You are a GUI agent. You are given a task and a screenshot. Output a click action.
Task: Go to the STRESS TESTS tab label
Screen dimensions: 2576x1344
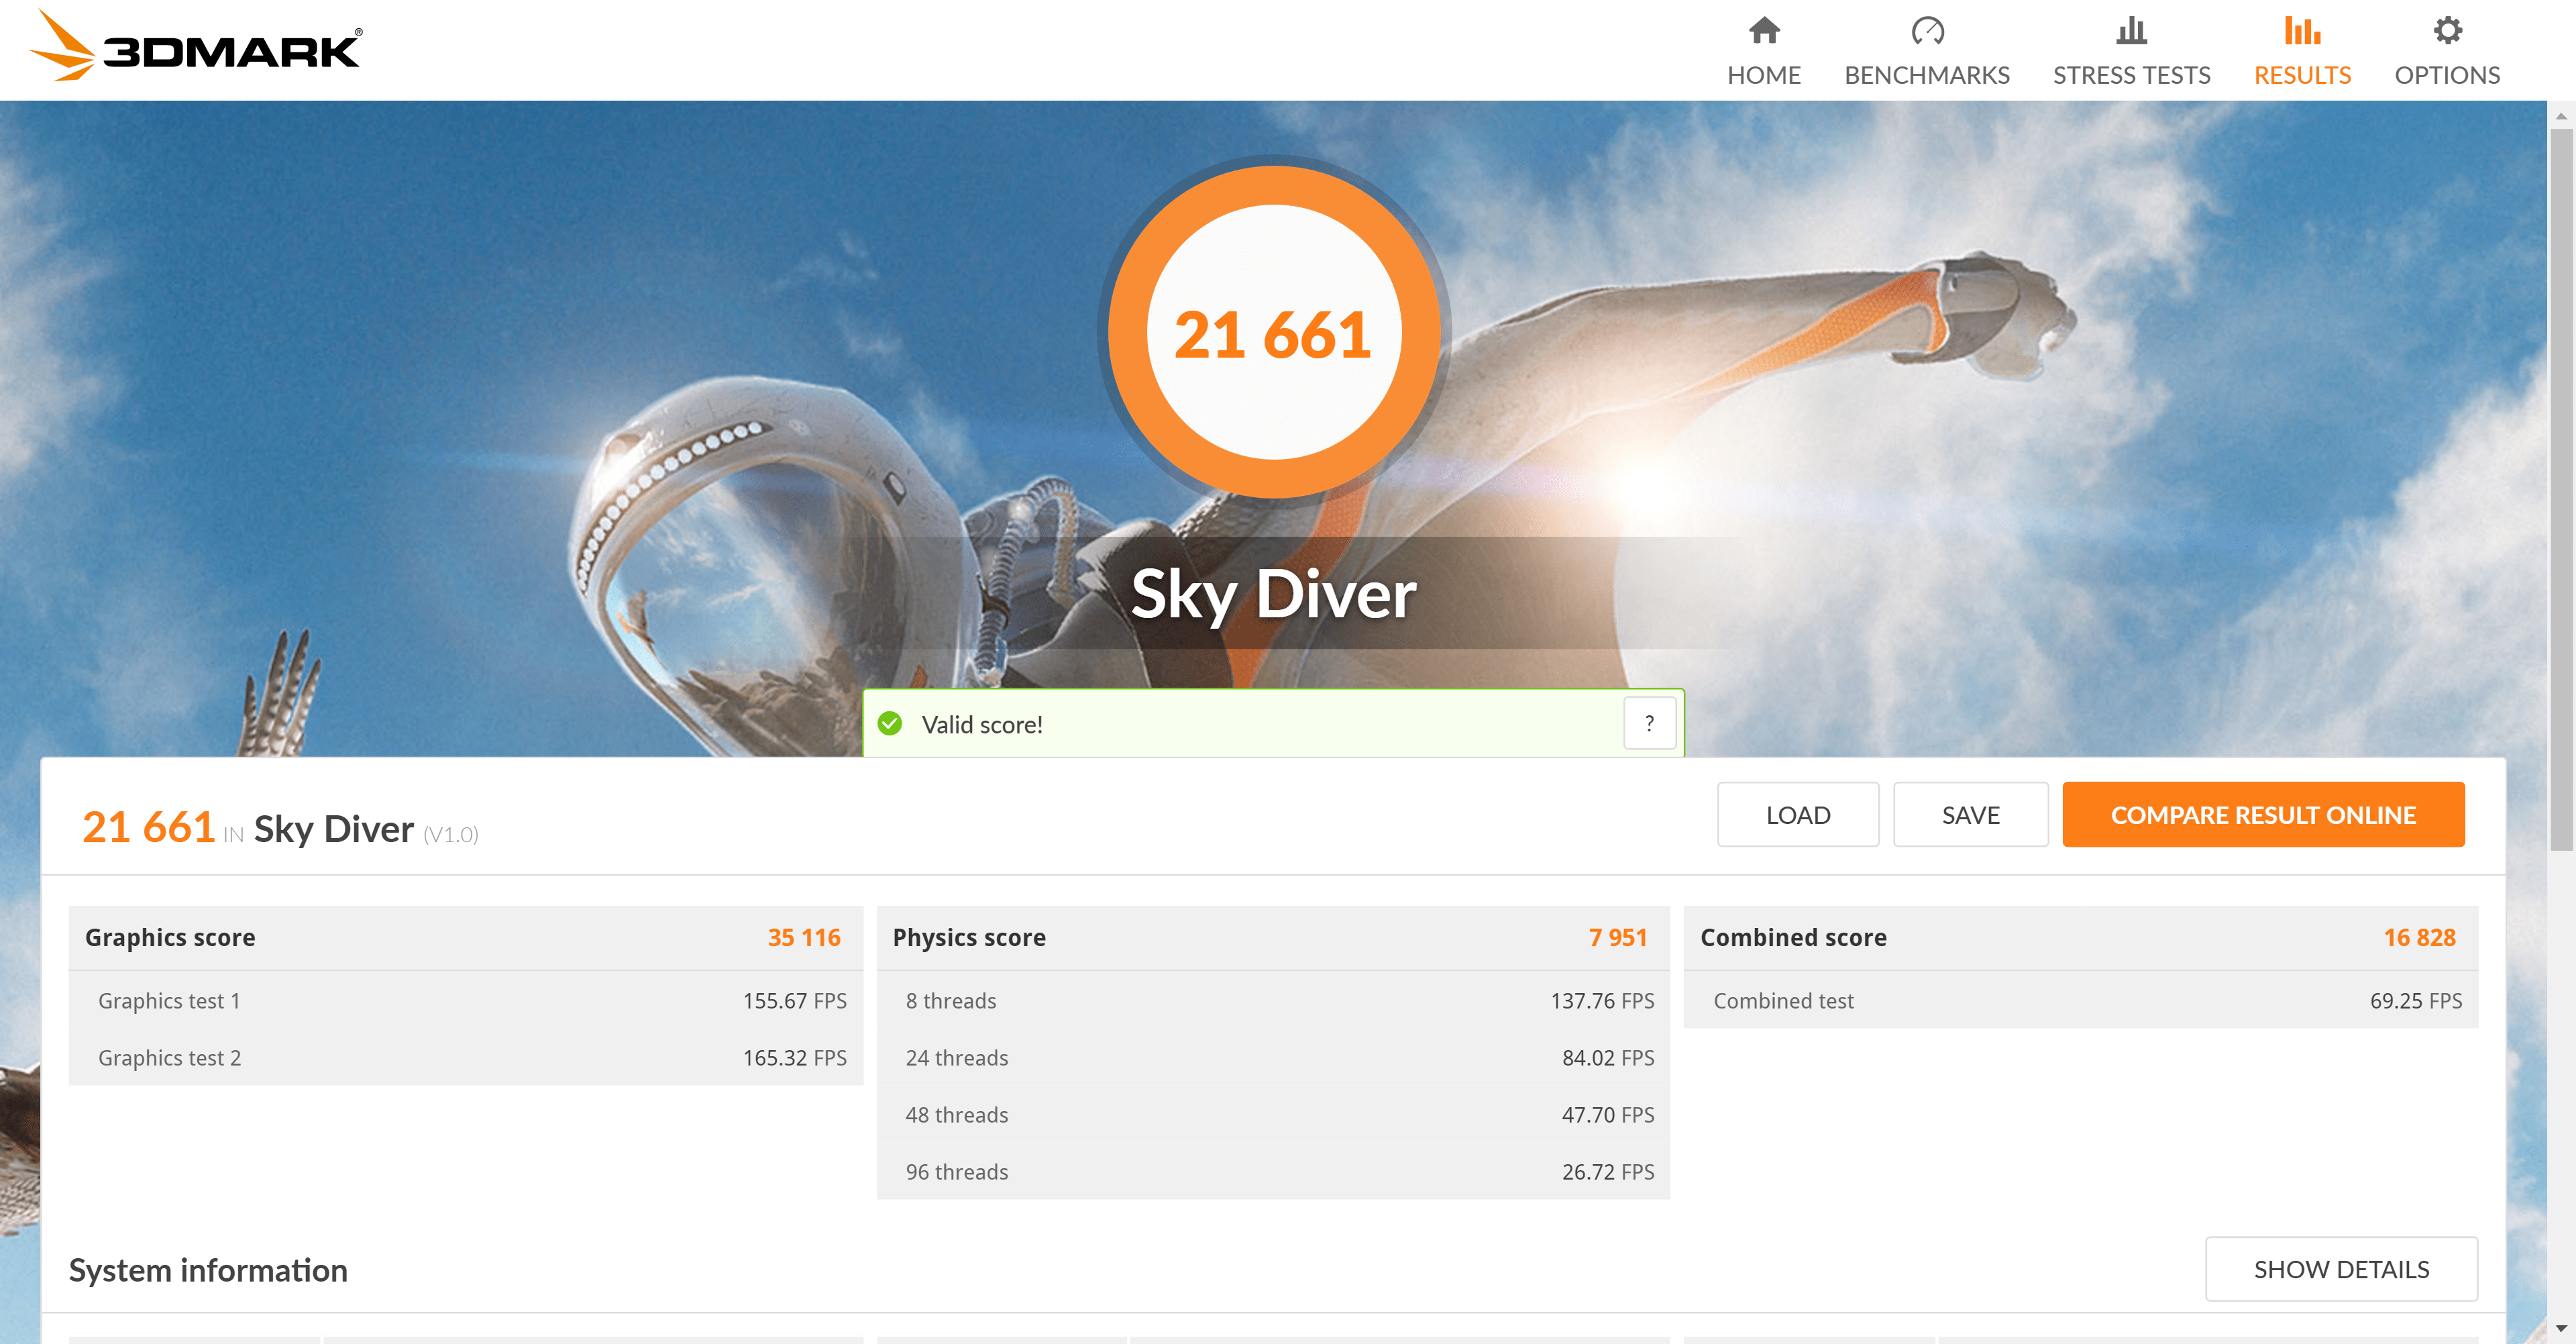coord(2131,75)
